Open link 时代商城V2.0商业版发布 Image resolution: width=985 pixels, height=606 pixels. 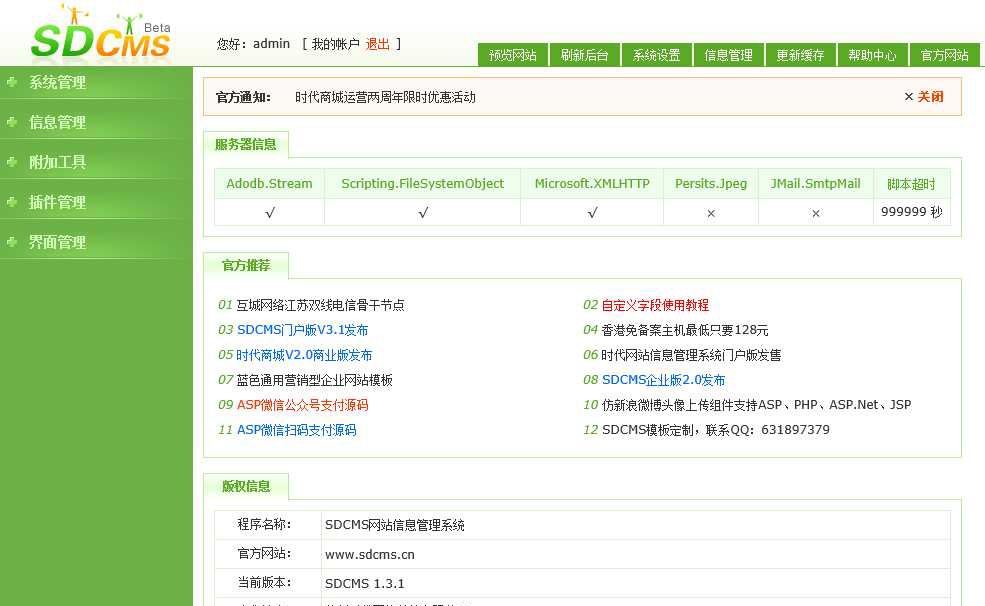[x=304, y=355]
